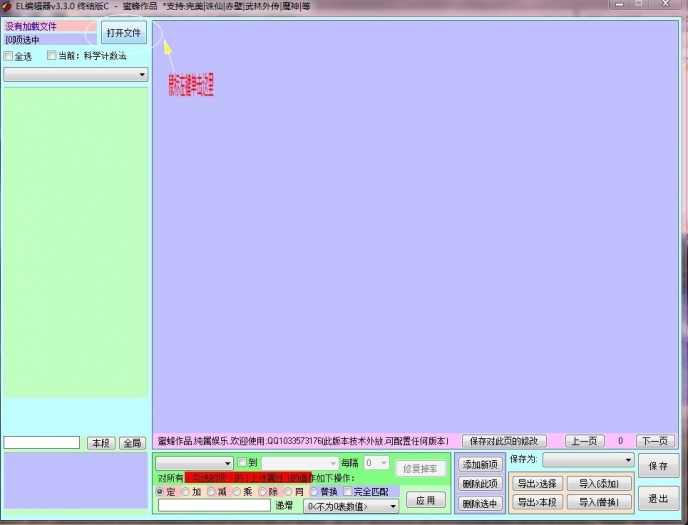The width and height of the screenshot is (688, 525).
Task: Click the 应用 (apply) button
Action: click(x=426, y=500)
